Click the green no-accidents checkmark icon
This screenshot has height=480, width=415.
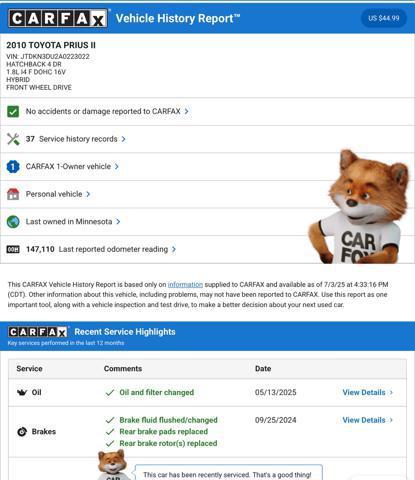coord(13,111)
